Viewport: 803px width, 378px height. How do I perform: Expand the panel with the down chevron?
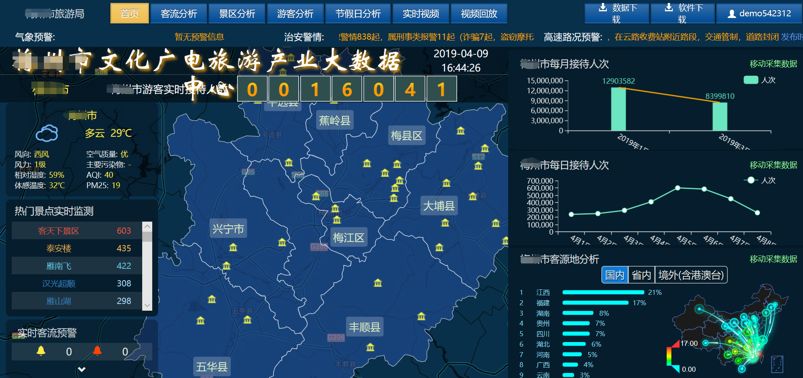[81, 369]
